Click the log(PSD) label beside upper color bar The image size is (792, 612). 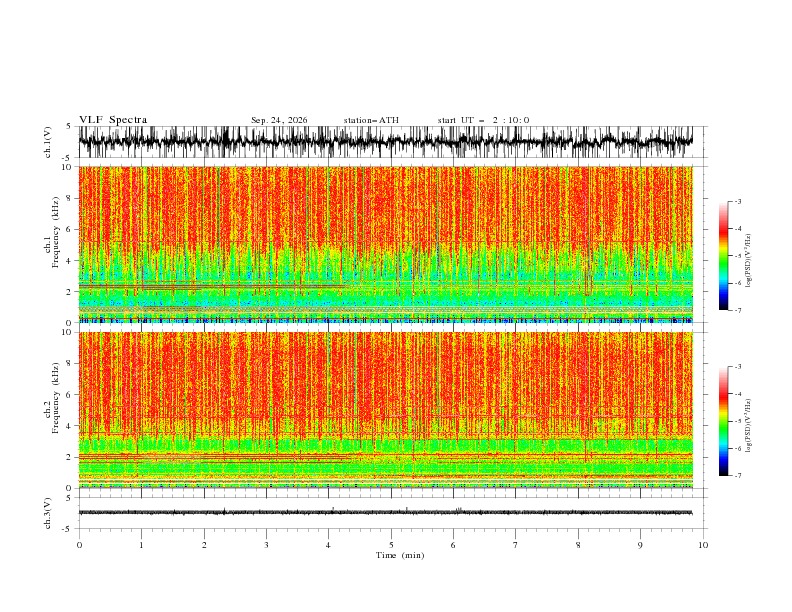[x=749, y=261]
